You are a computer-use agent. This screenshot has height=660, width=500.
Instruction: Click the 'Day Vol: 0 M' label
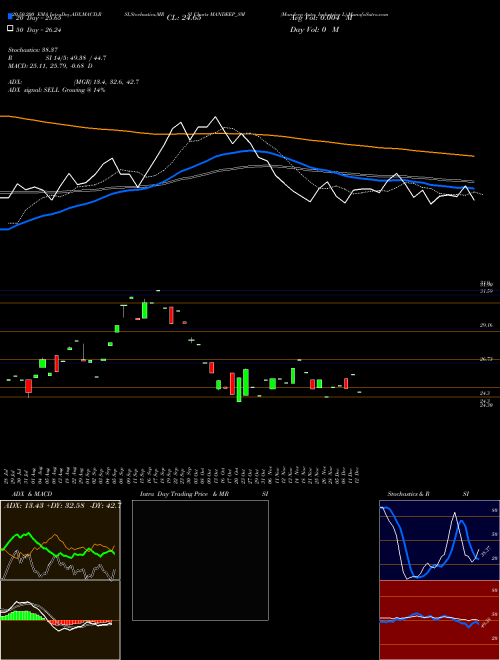point(314,29)
